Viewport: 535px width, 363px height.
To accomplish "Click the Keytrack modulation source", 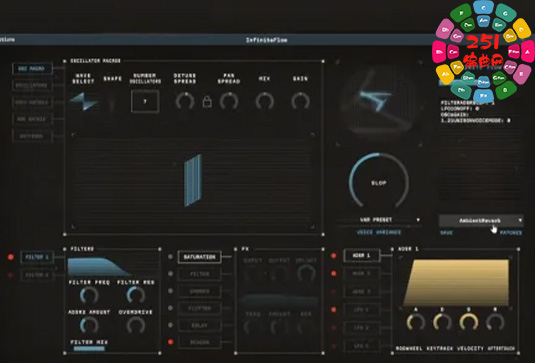I will tap(440, 348).
